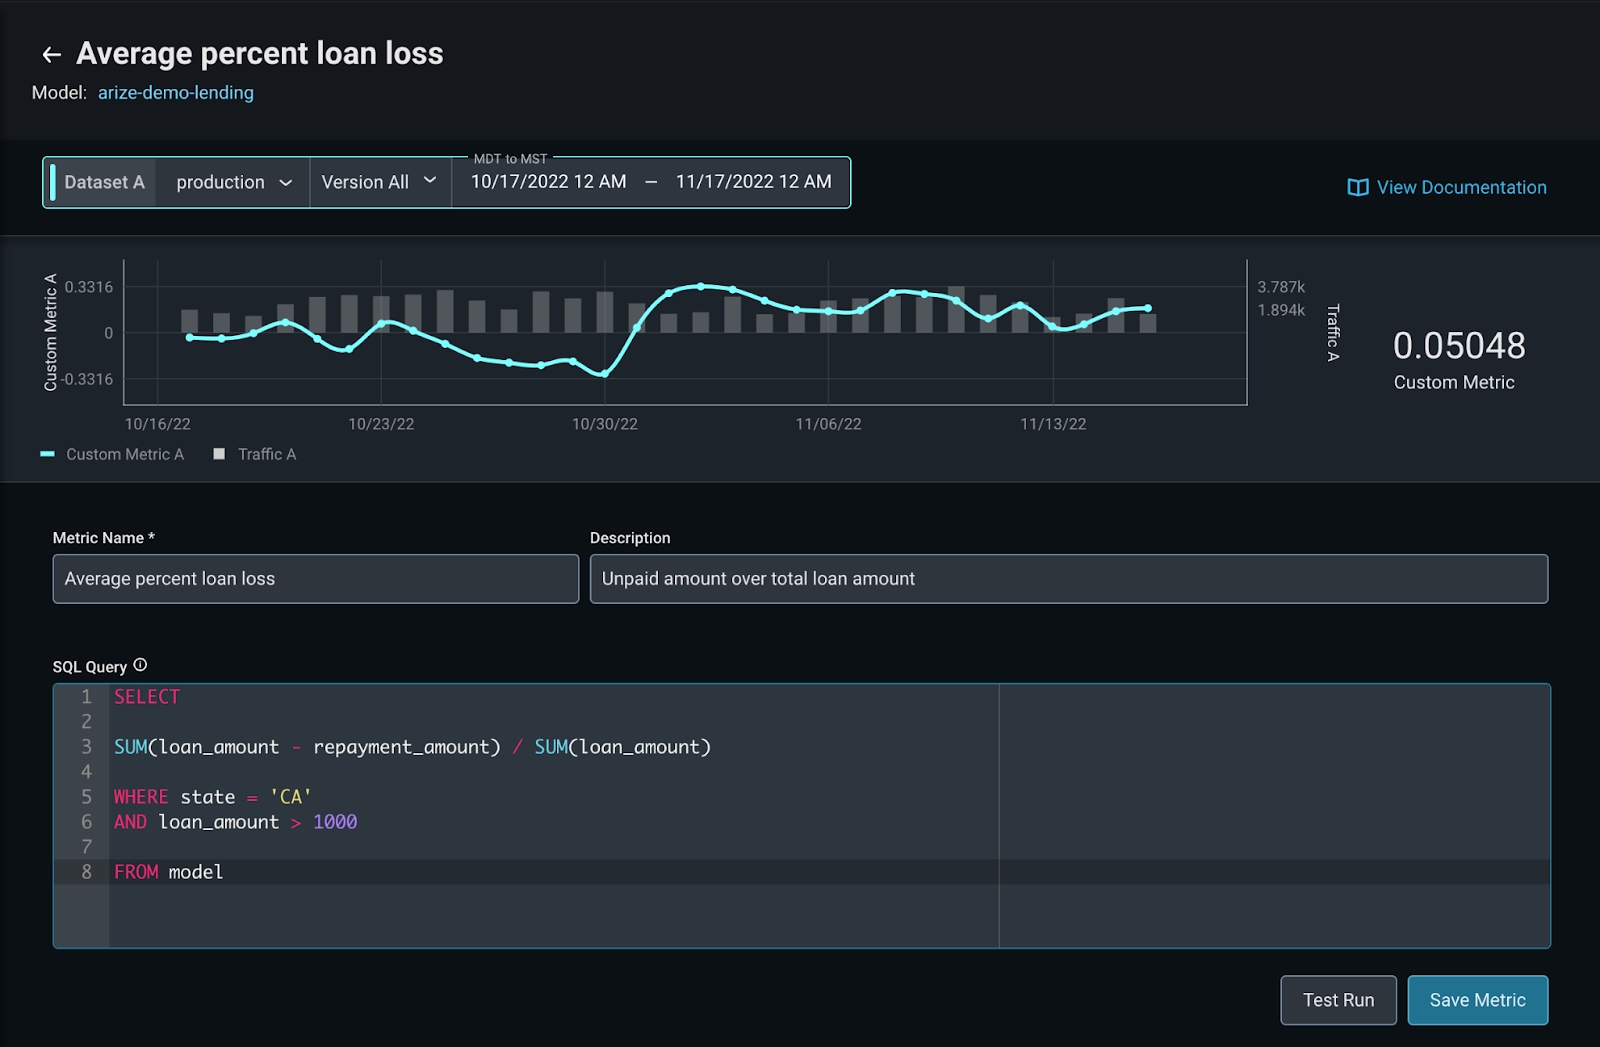Click the book icon beside View Documentation
The width and height of the screenshot is (1600, 1047).
click(x=1357, y=188)
